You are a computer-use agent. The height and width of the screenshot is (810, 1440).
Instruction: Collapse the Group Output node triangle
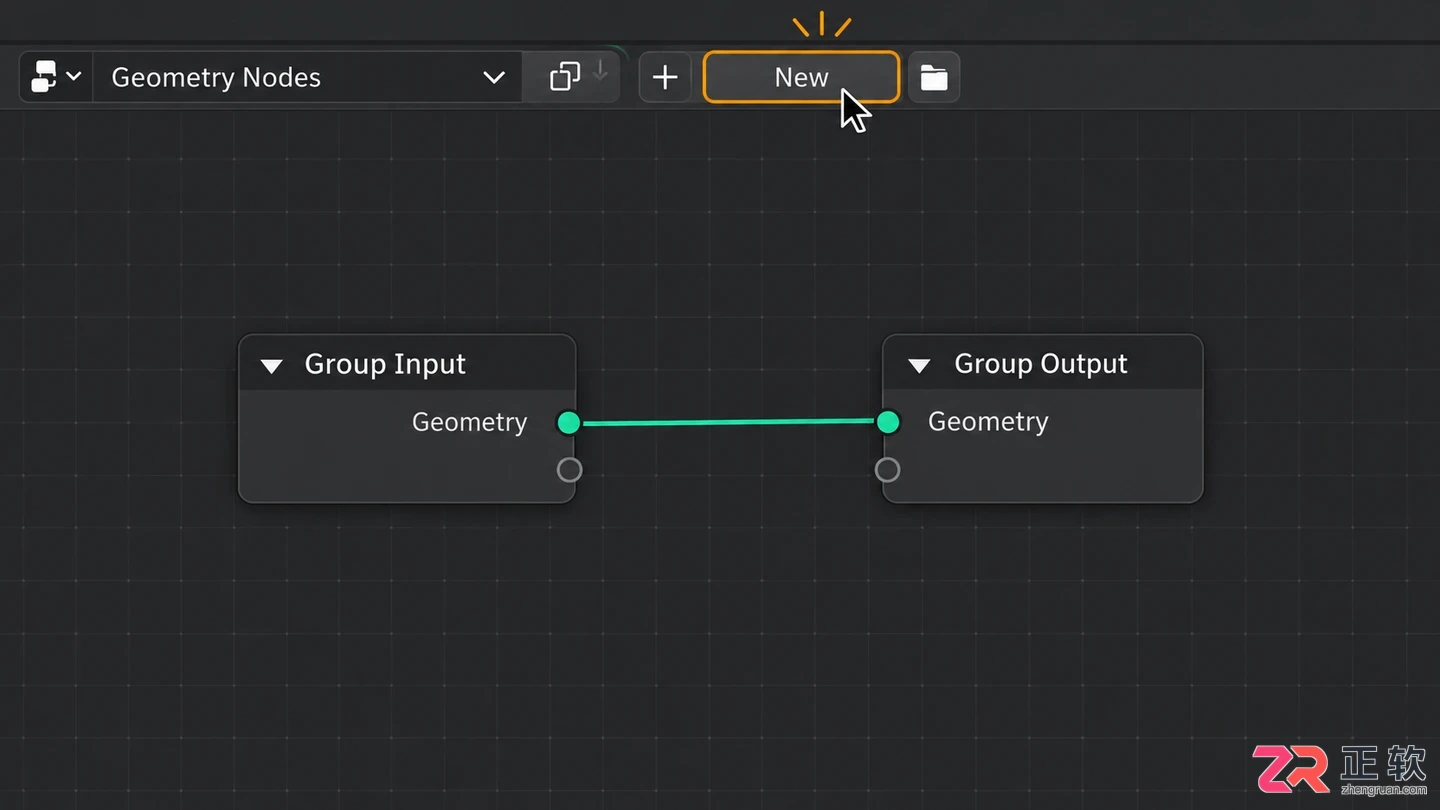[x=919, y=366]
